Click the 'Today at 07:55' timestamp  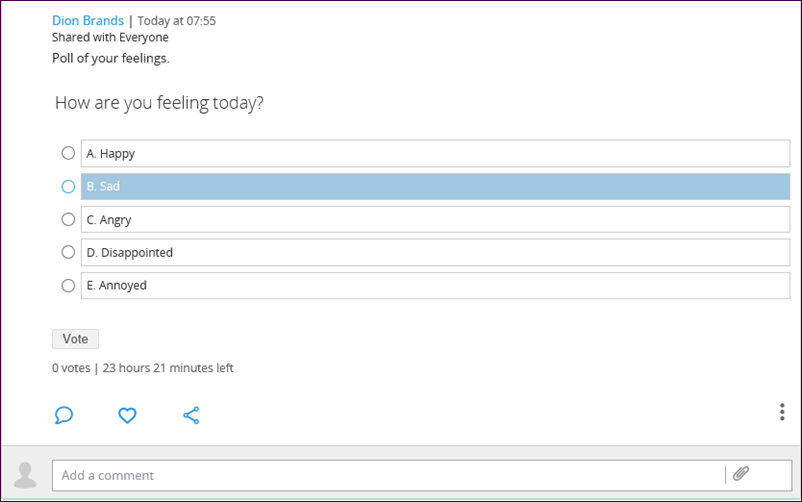click(176, 21)
